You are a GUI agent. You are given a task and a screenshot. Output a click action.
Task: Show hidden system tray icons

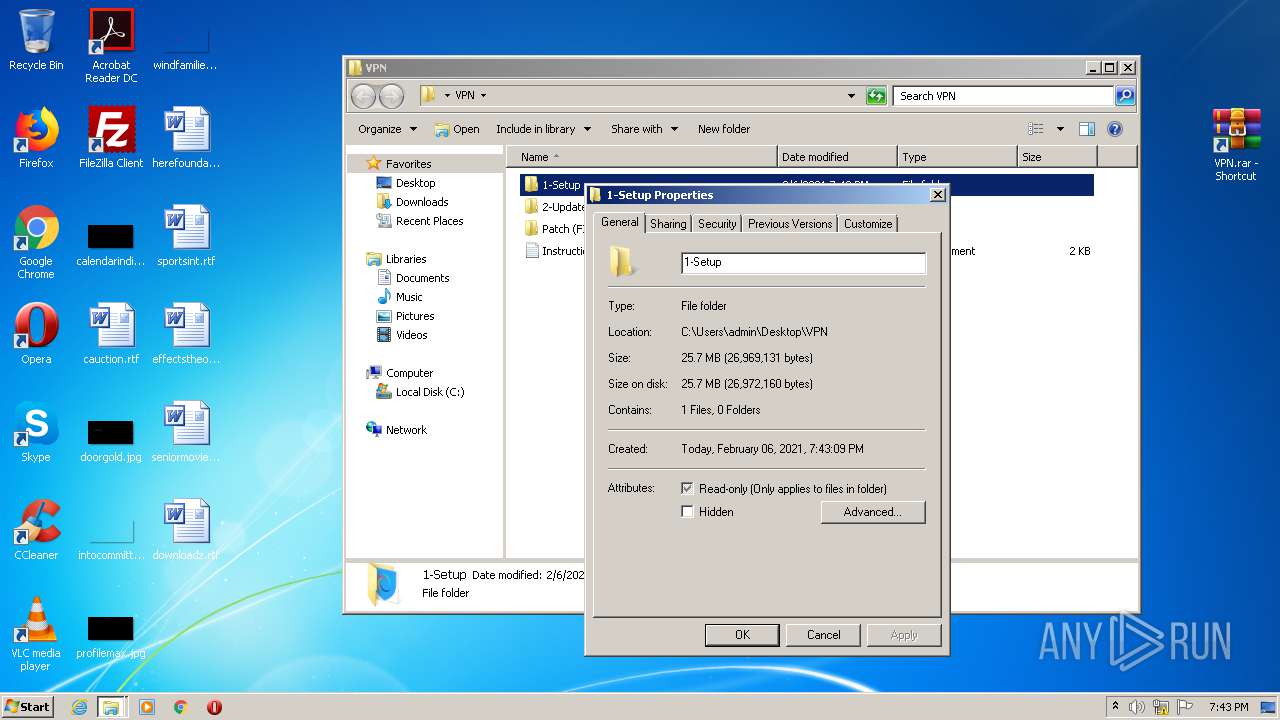coord(1115,707)
